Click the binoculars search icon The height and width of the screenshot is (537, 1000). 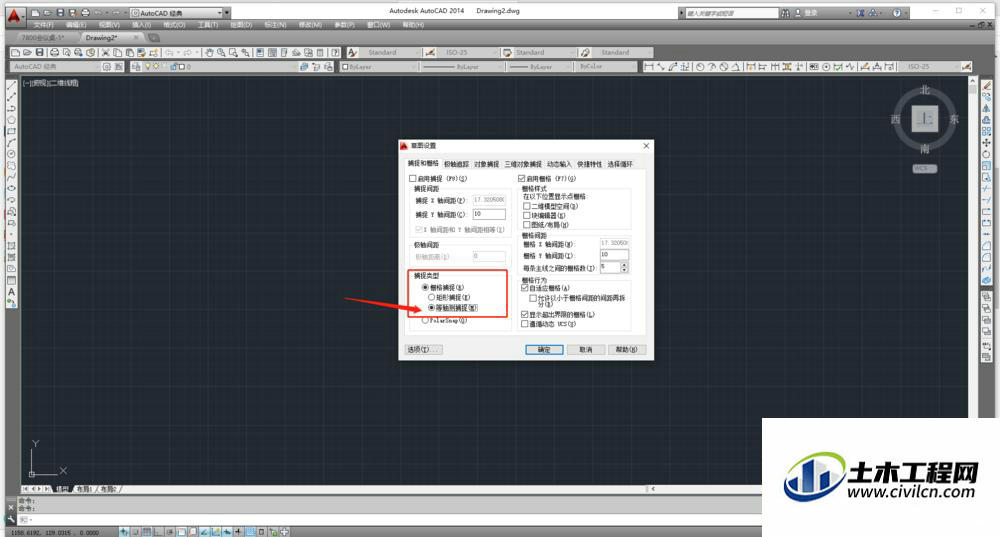786,13
